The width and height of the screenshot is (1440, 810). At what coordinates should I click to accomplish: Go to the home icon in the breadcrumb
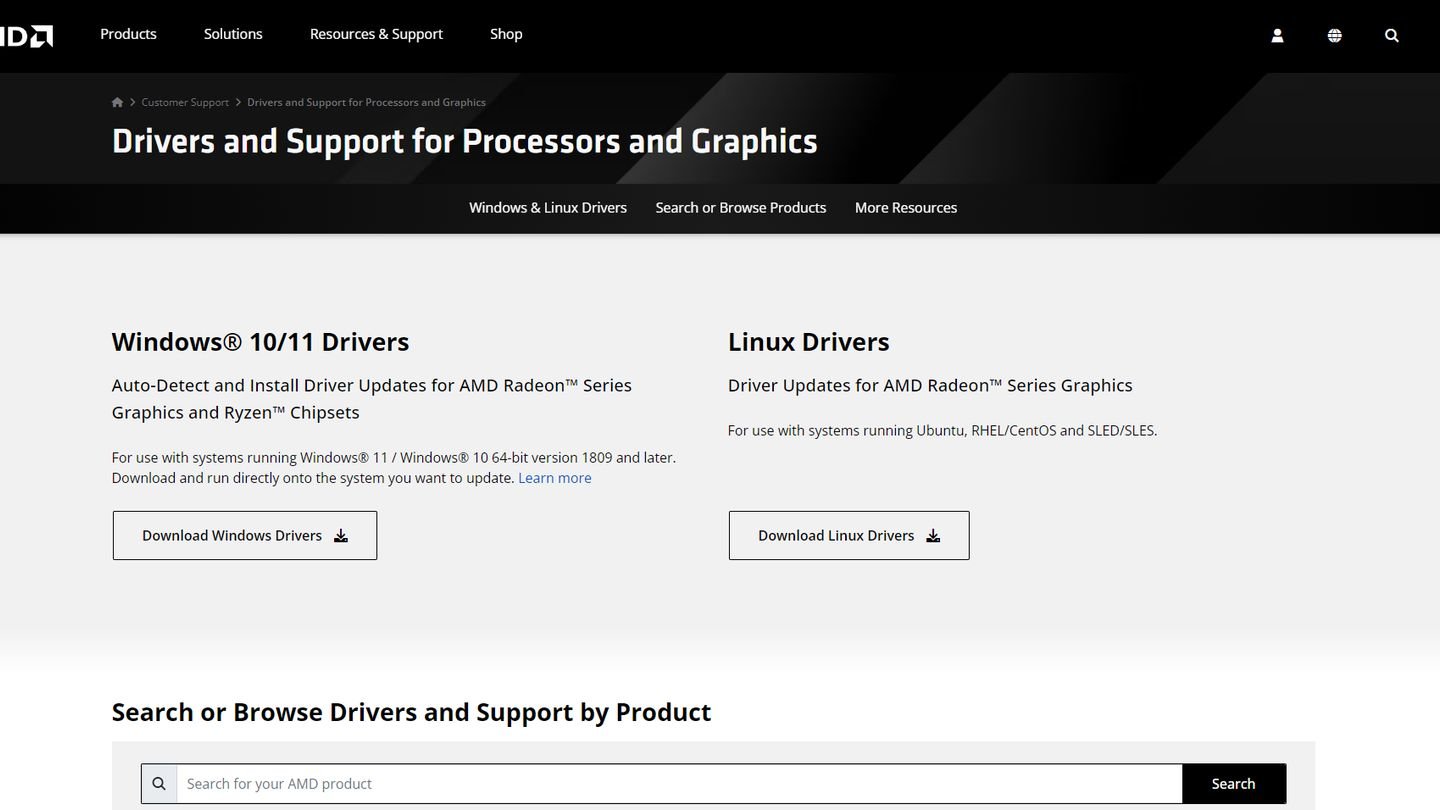[x=117, y=102]
